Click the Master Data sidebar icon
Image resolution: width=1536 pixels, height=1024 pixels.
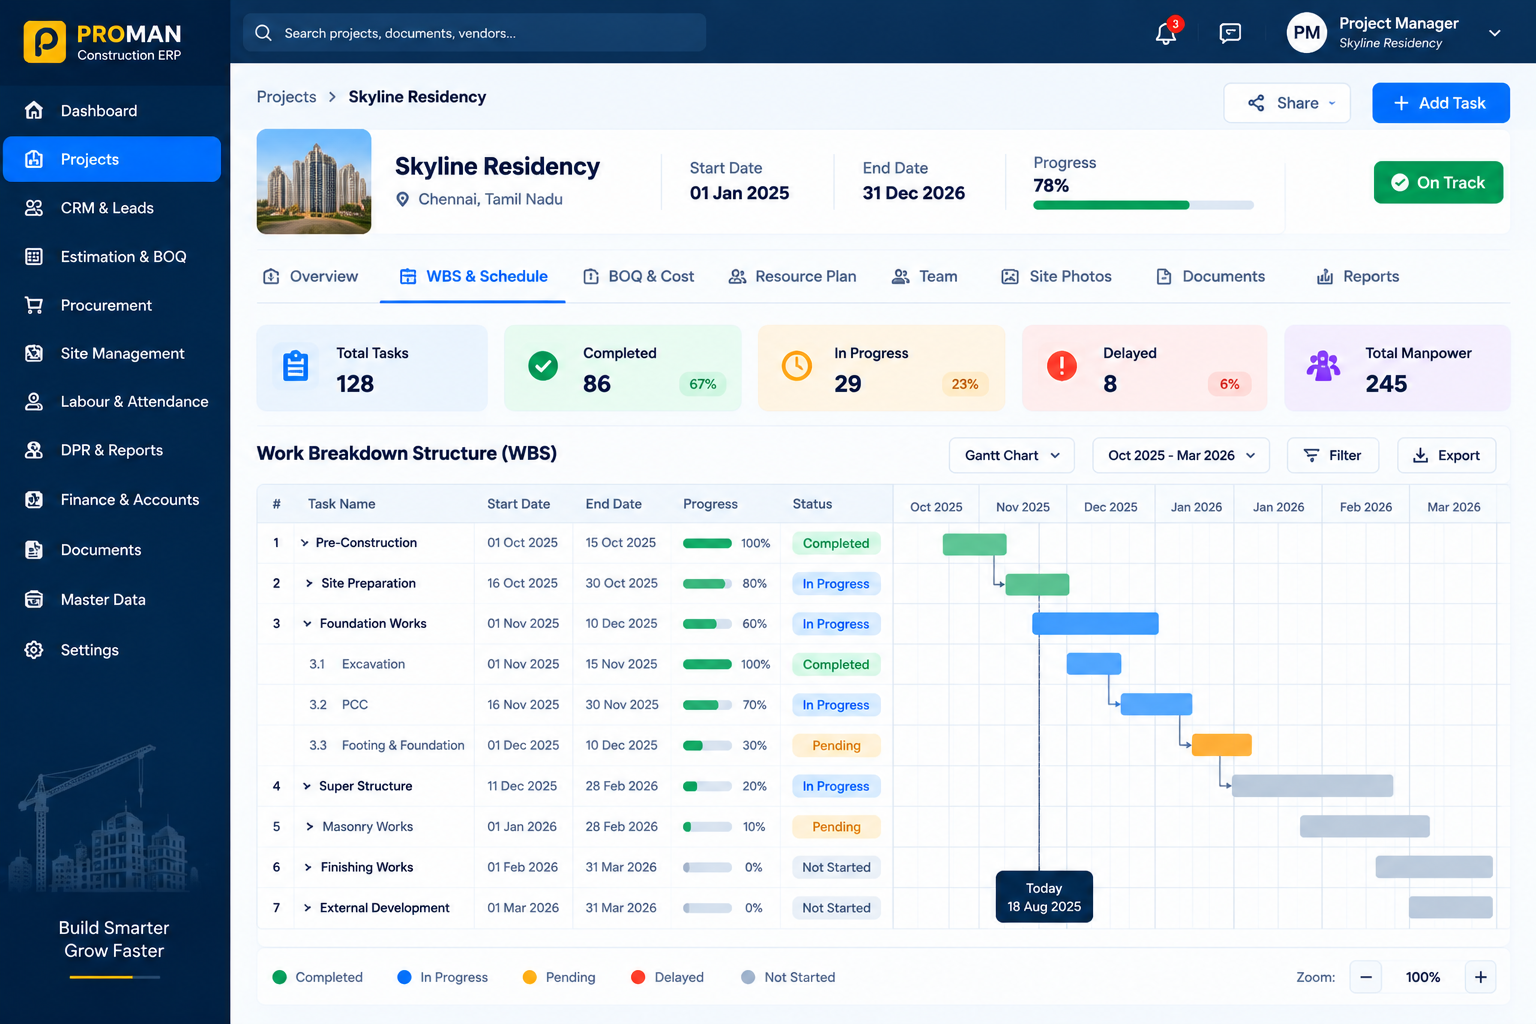pos(34,599)
